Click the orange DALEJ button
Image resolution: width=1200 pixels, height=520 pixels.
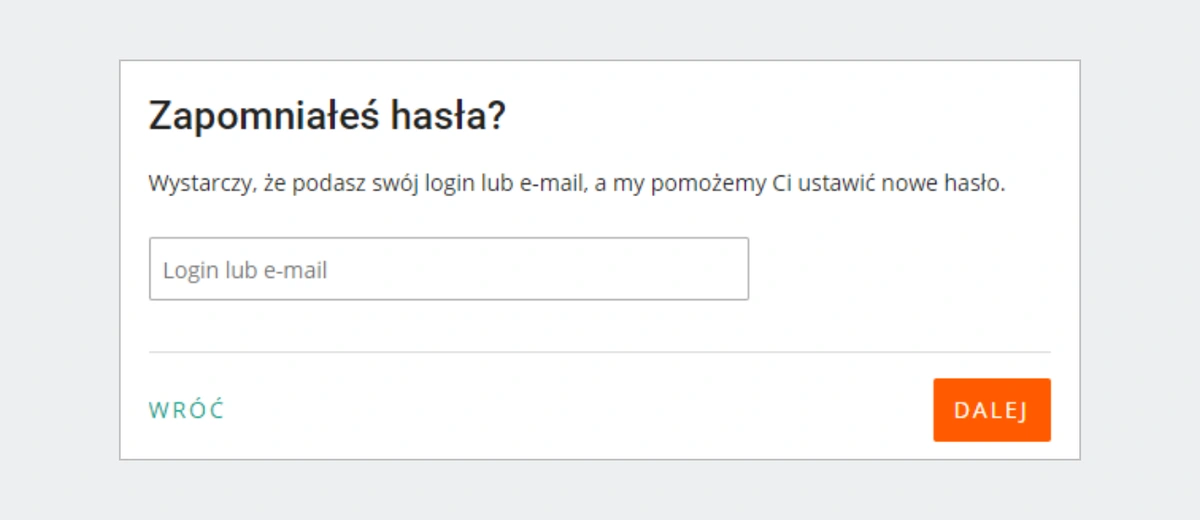click(992, 410)
